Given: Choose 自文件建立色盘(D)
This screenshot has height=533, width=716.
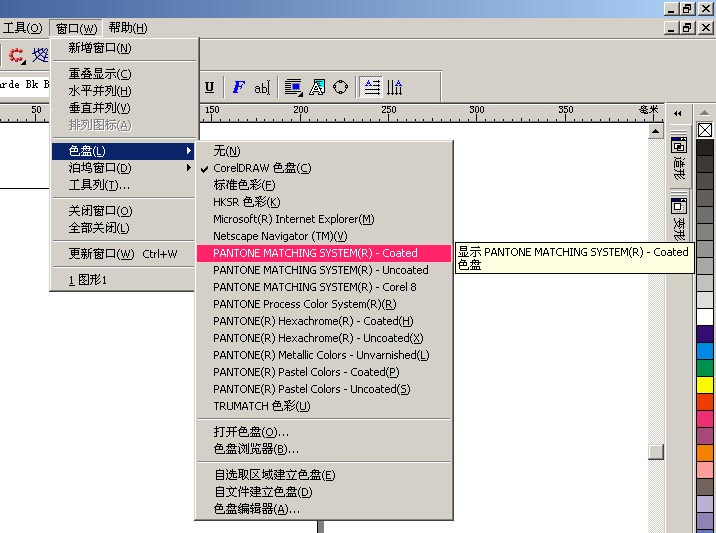Looking at the screenshot, I should tap(324, 492).
